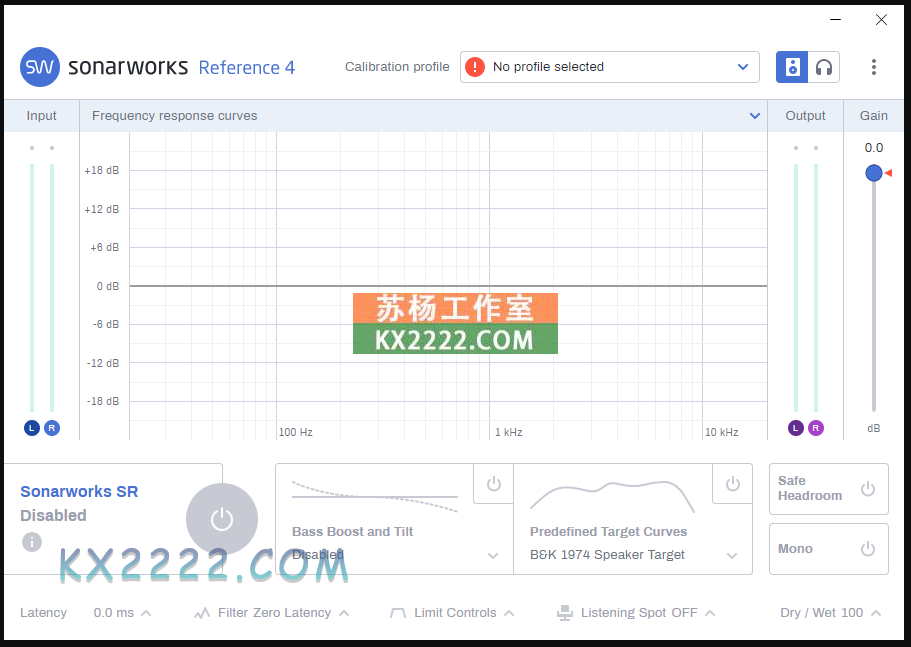Open the Sonarworks SR info icon
Image resolution: width=911 pixels, height=647 pixels.
coord(32,542)
